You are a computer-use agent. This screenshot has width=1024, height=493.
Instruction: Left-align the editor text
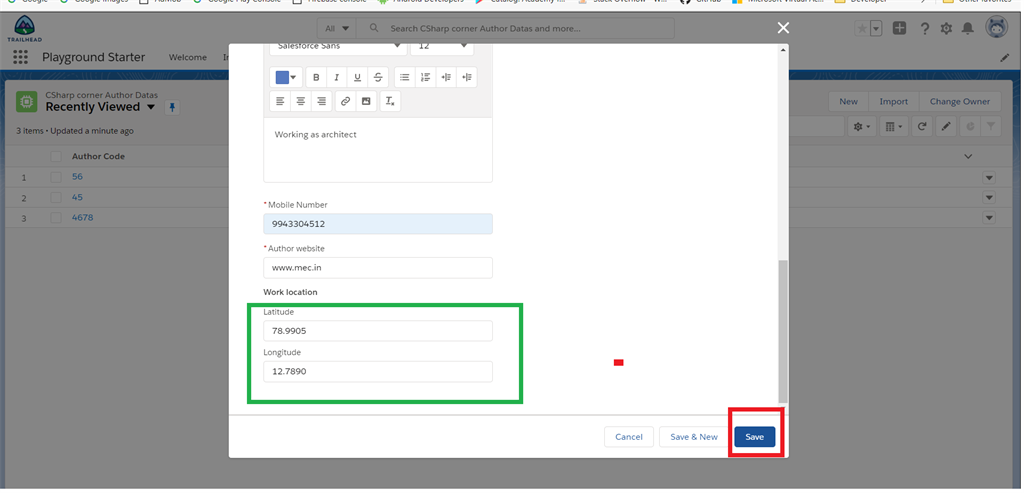(x=280, y=101)
